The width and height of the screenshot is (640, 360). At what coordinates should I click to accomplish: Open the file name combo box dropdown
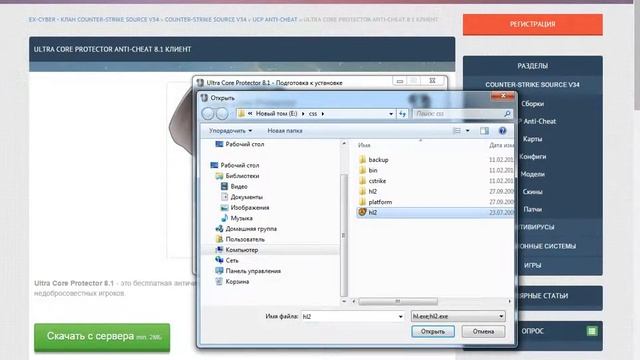click(x=400, y=316)
